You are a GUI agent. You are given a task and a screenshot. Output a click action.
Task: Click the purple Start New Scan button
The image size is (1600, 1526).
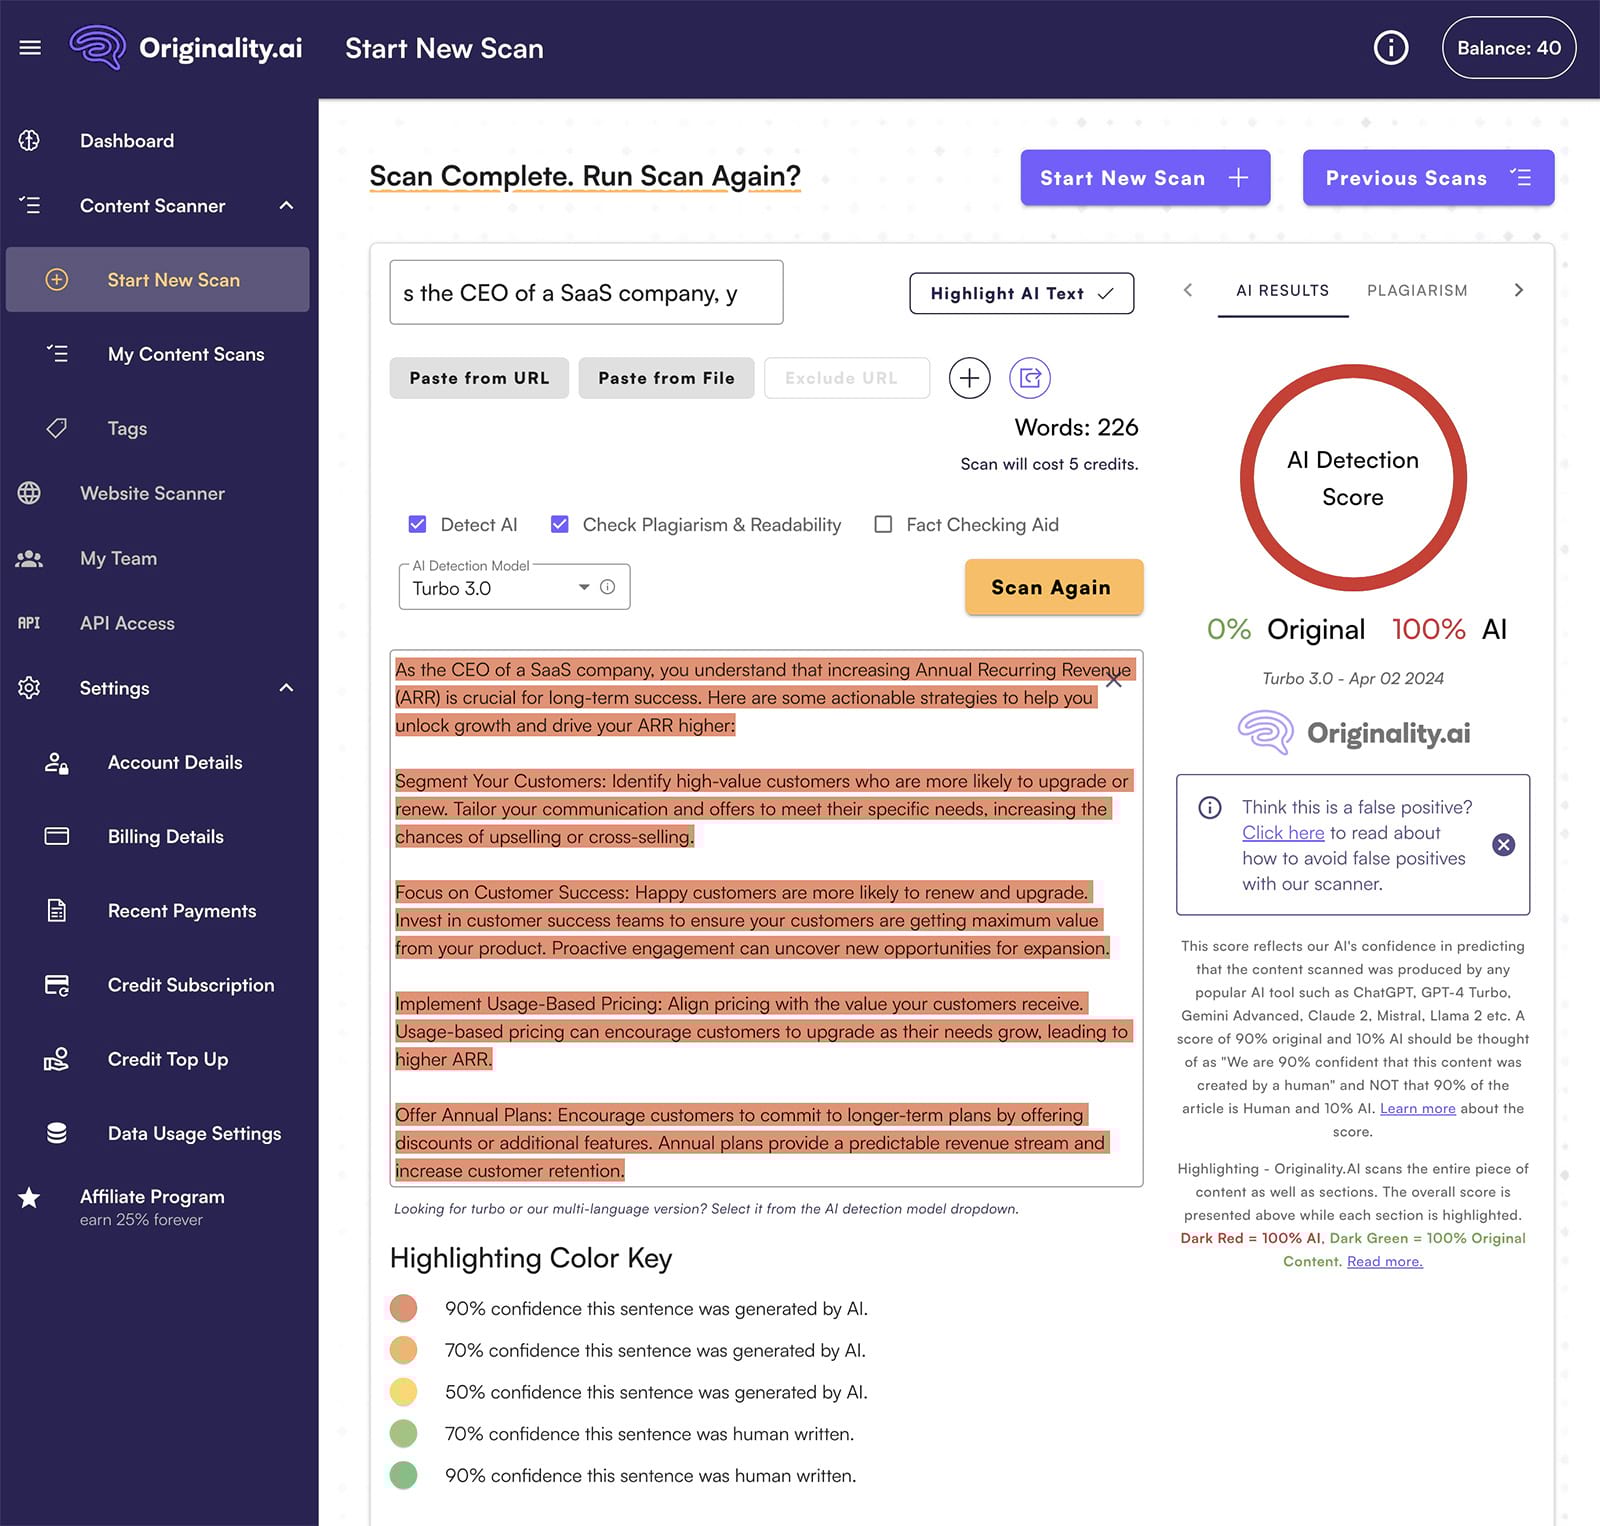1145,178
